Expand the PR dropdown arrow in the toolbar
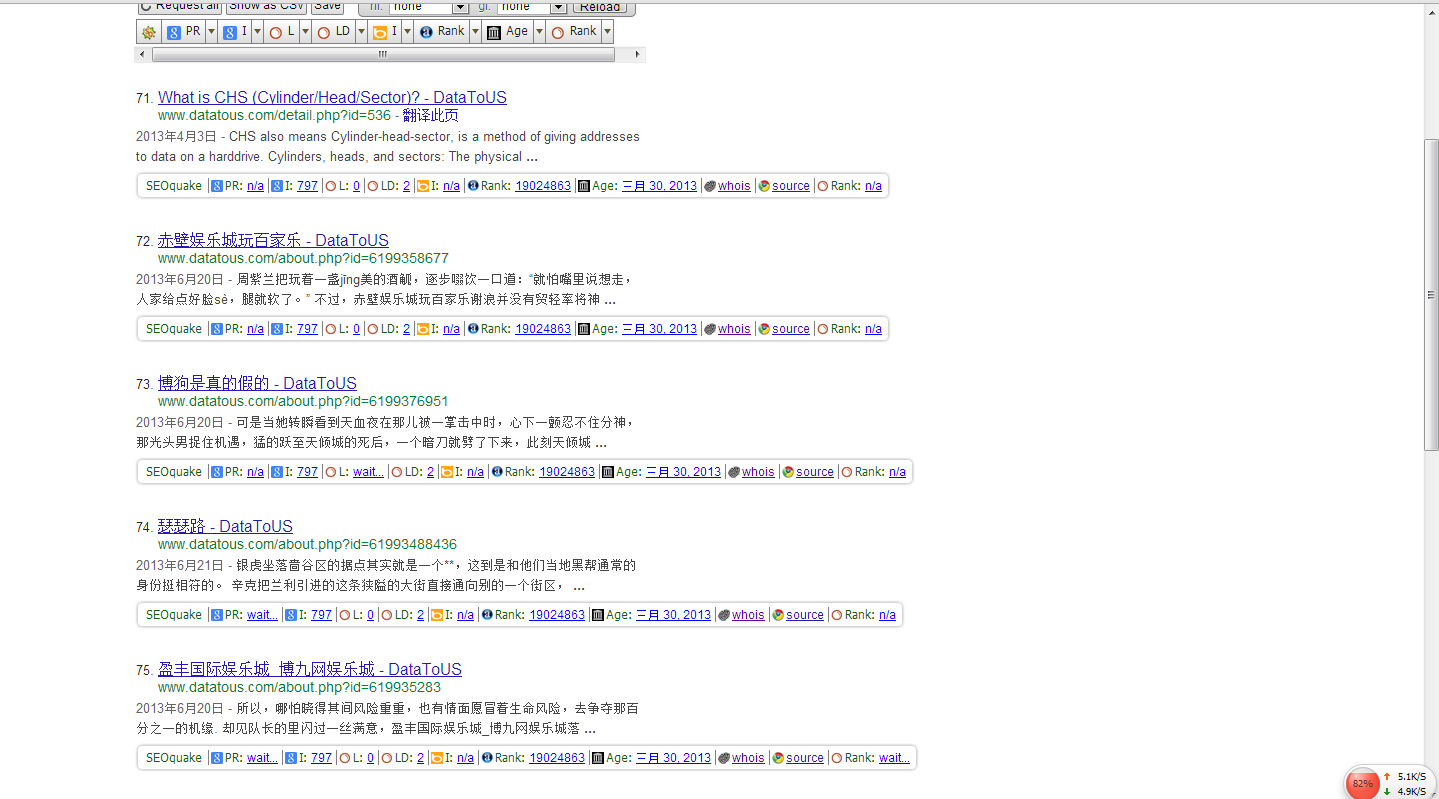This screenshot has height=799, width=1439. point(210,31)
